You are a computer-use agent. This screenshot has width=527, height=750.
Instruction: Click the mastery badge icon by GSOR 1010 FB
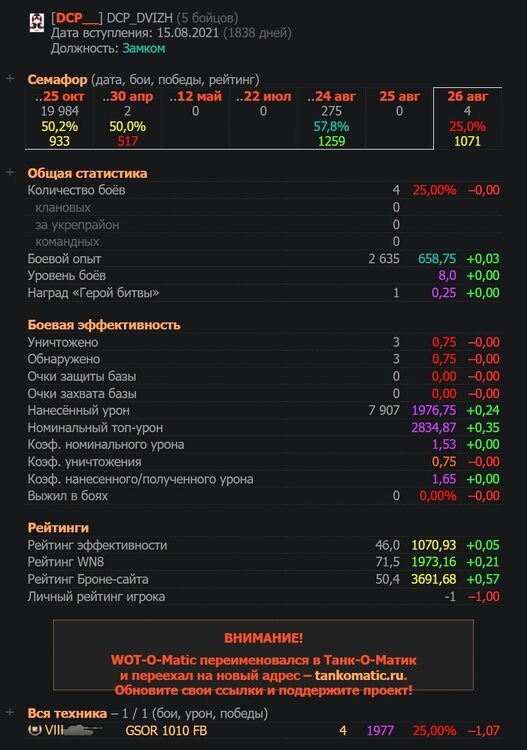(34, 730)
